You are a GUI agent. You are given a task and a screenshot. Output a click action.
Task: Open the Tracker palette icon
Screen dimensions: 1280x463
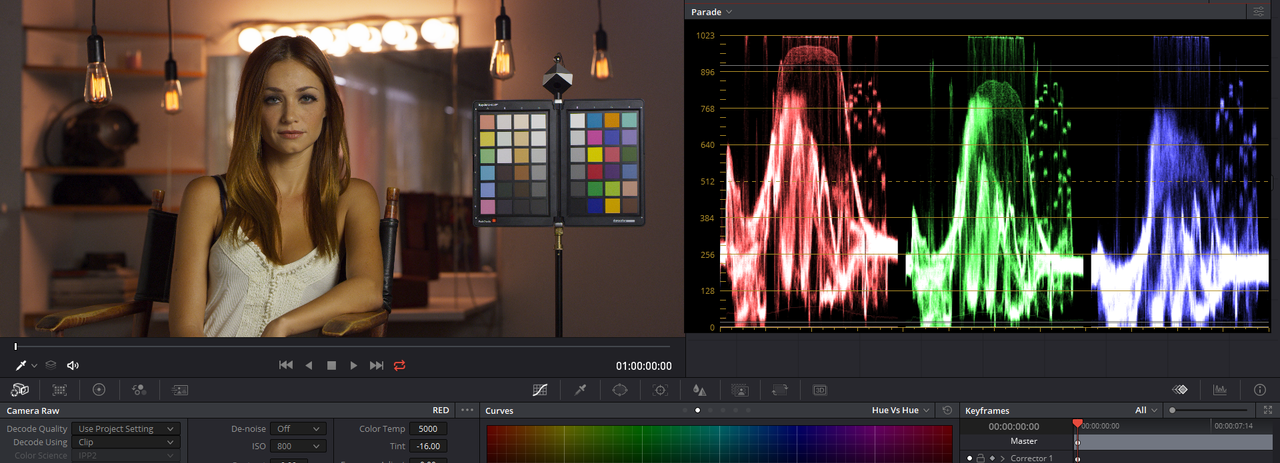(660, 390)
